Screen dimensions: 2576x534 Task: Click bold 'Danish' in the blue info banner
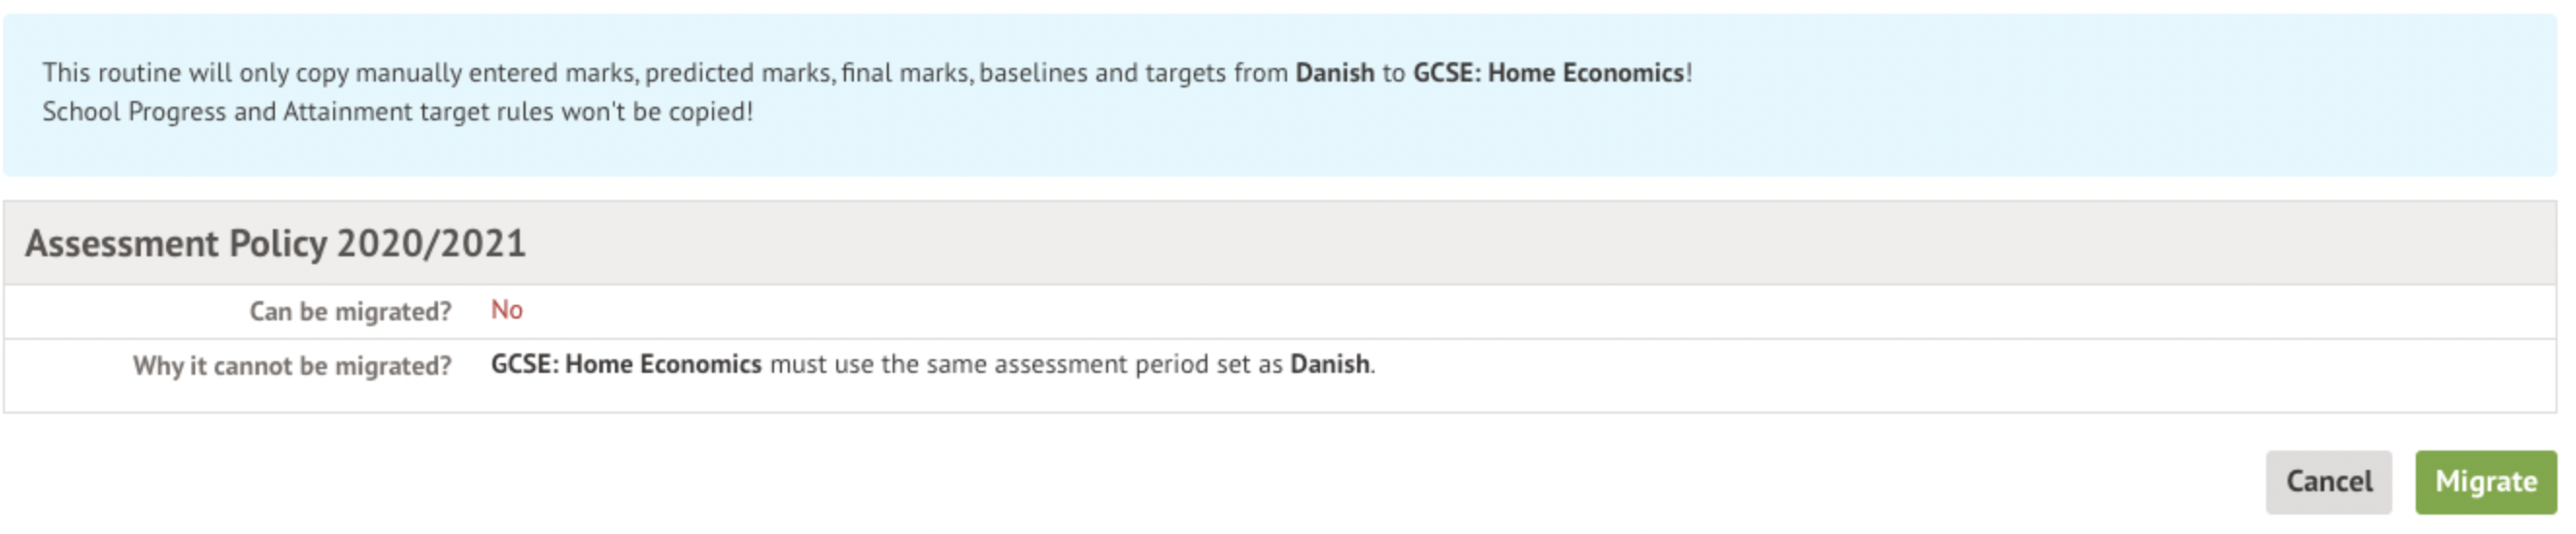pyautogui.click(x=1334, y=73)
